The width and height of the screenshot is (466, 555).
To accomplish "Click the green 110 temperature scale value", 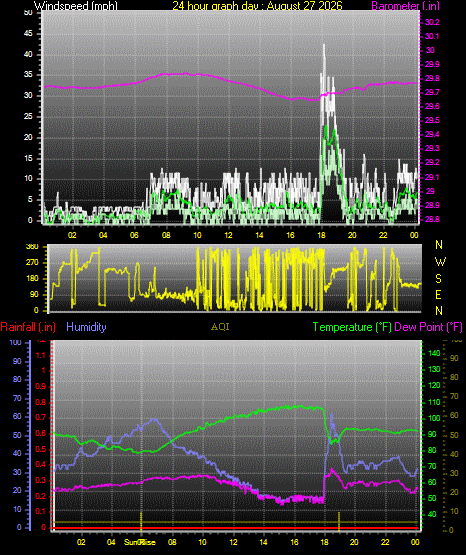I will point(435,402).
